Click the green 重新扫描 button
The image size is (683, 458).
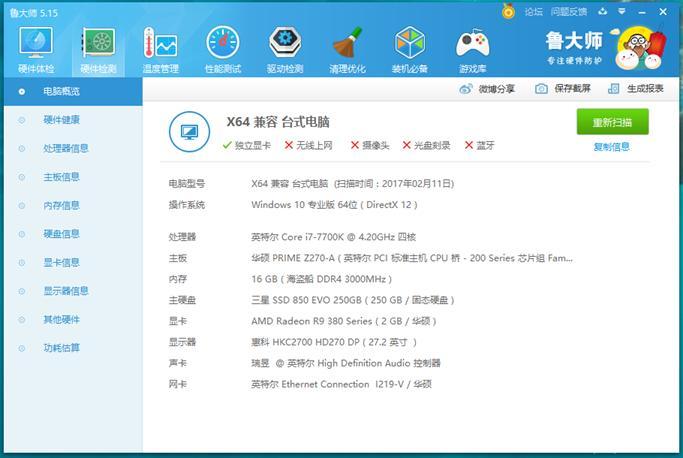612,122
